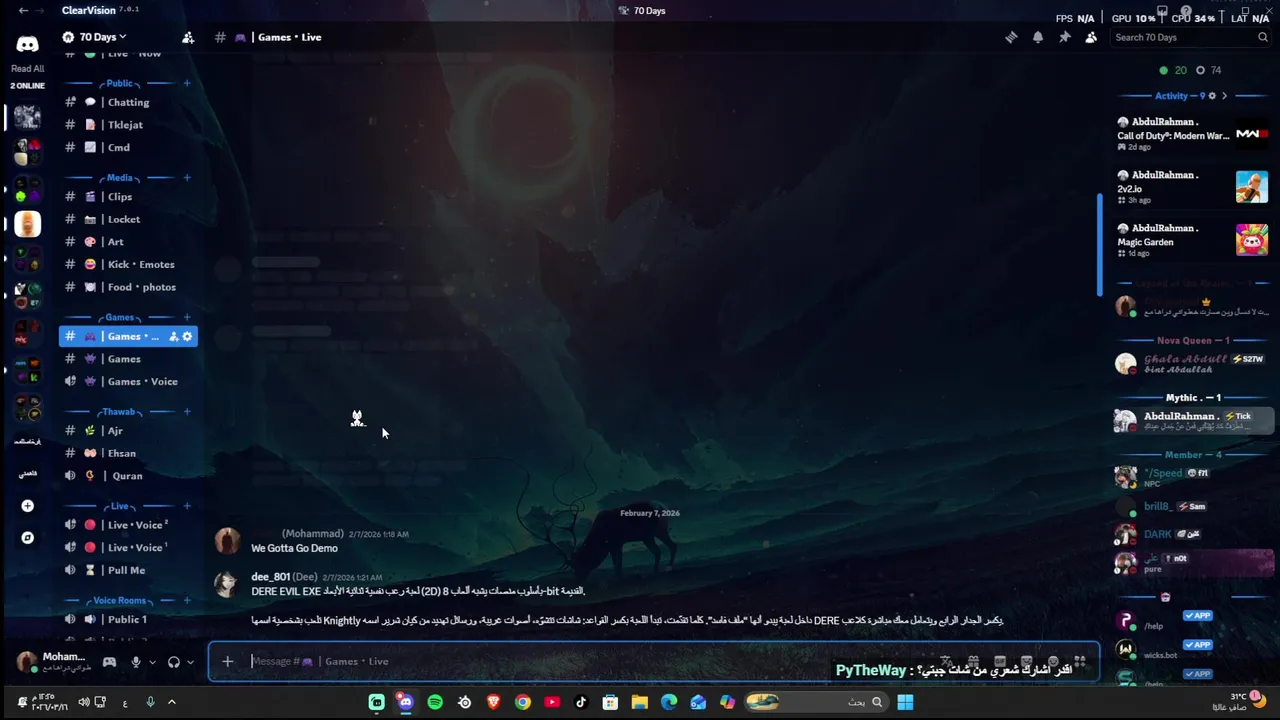Open the sticker picker

click(x=1026, y=661)
